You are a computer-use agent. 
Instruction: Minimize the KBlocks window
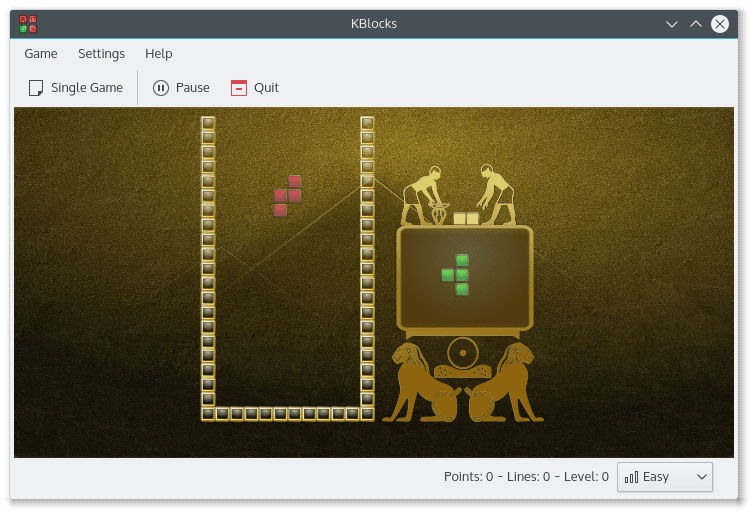672,24
